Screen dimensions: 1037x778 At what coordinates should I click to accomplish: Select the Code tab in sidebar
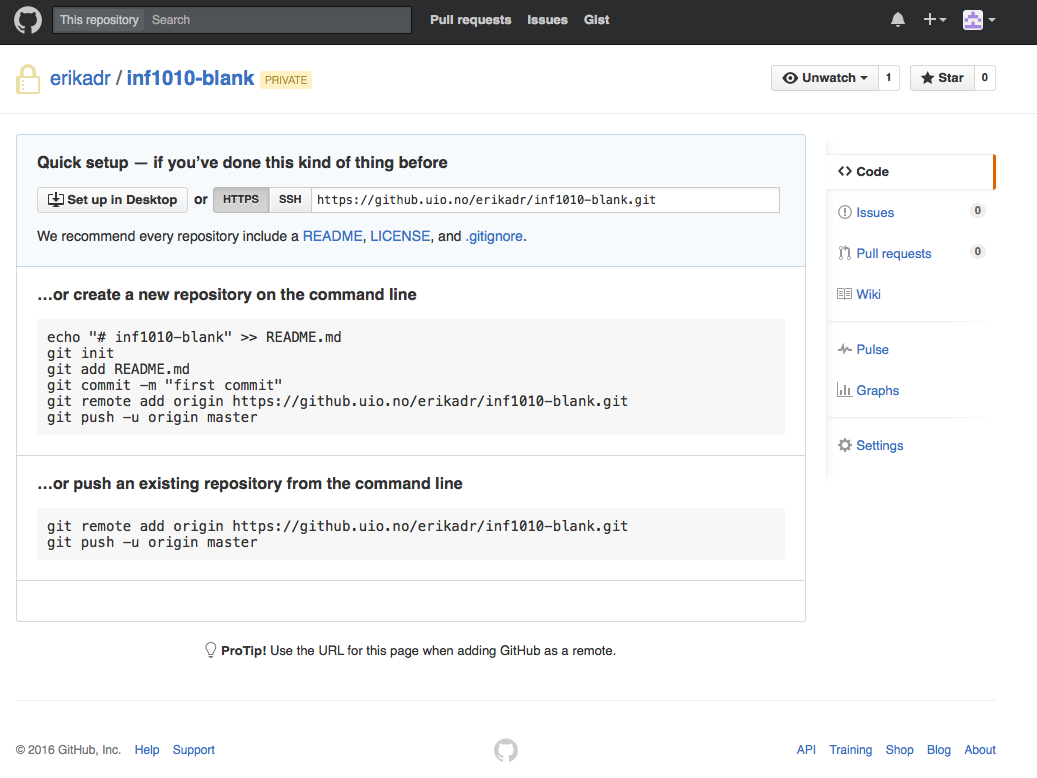tap(911, 171)
